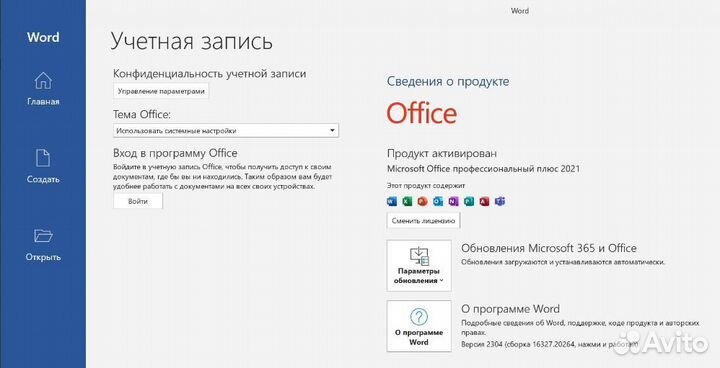720x368 pixels.
Task: Click the Продукт активирован text
Action: pyautogui.click(x=442, y=153)
